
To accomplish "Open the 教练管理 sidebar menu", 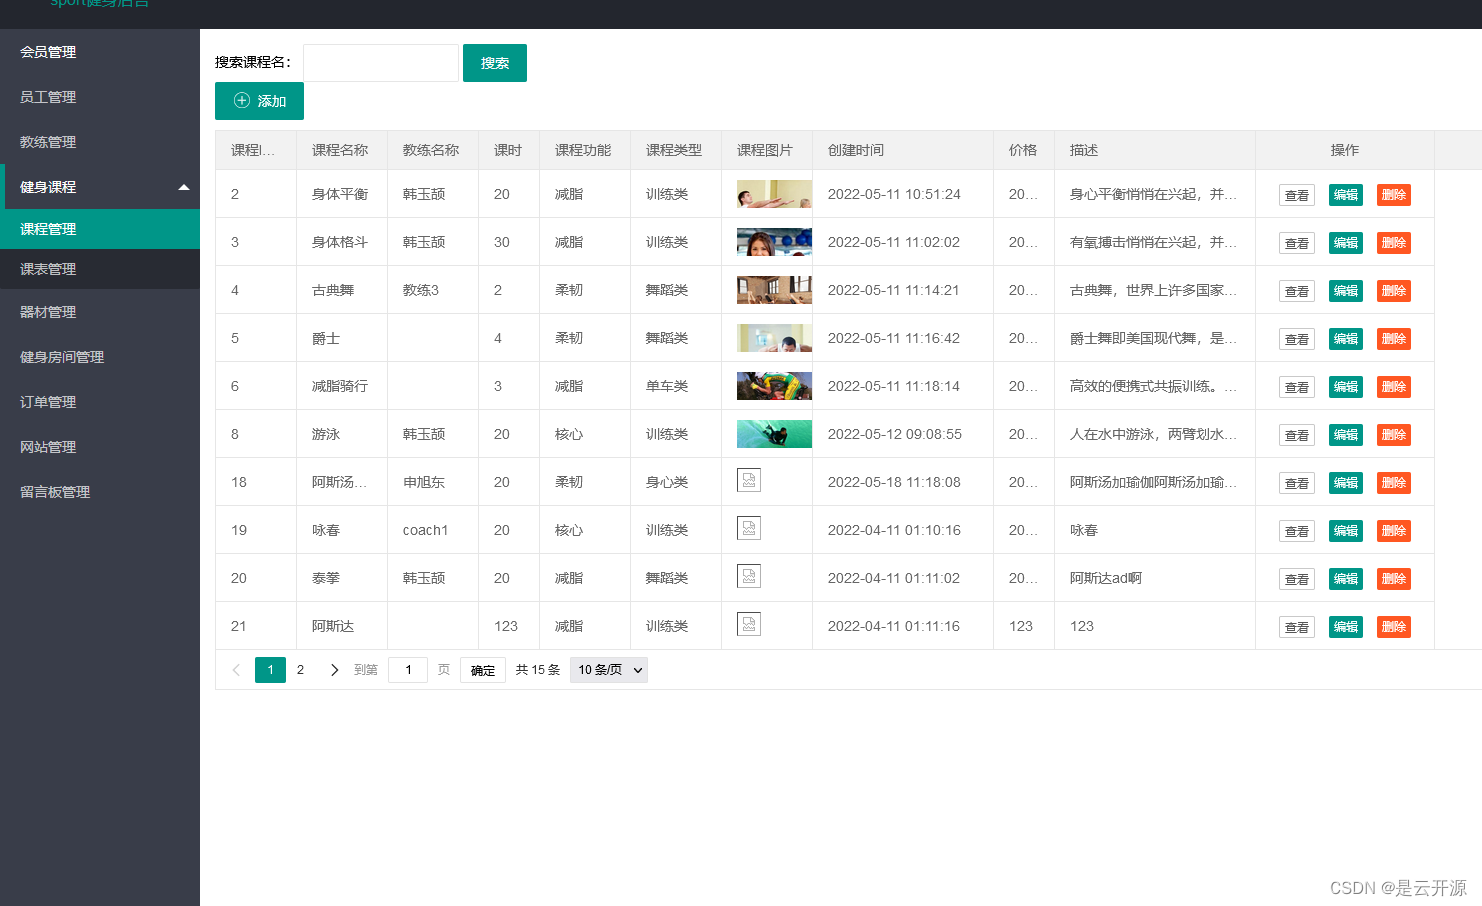I will 48,142.
